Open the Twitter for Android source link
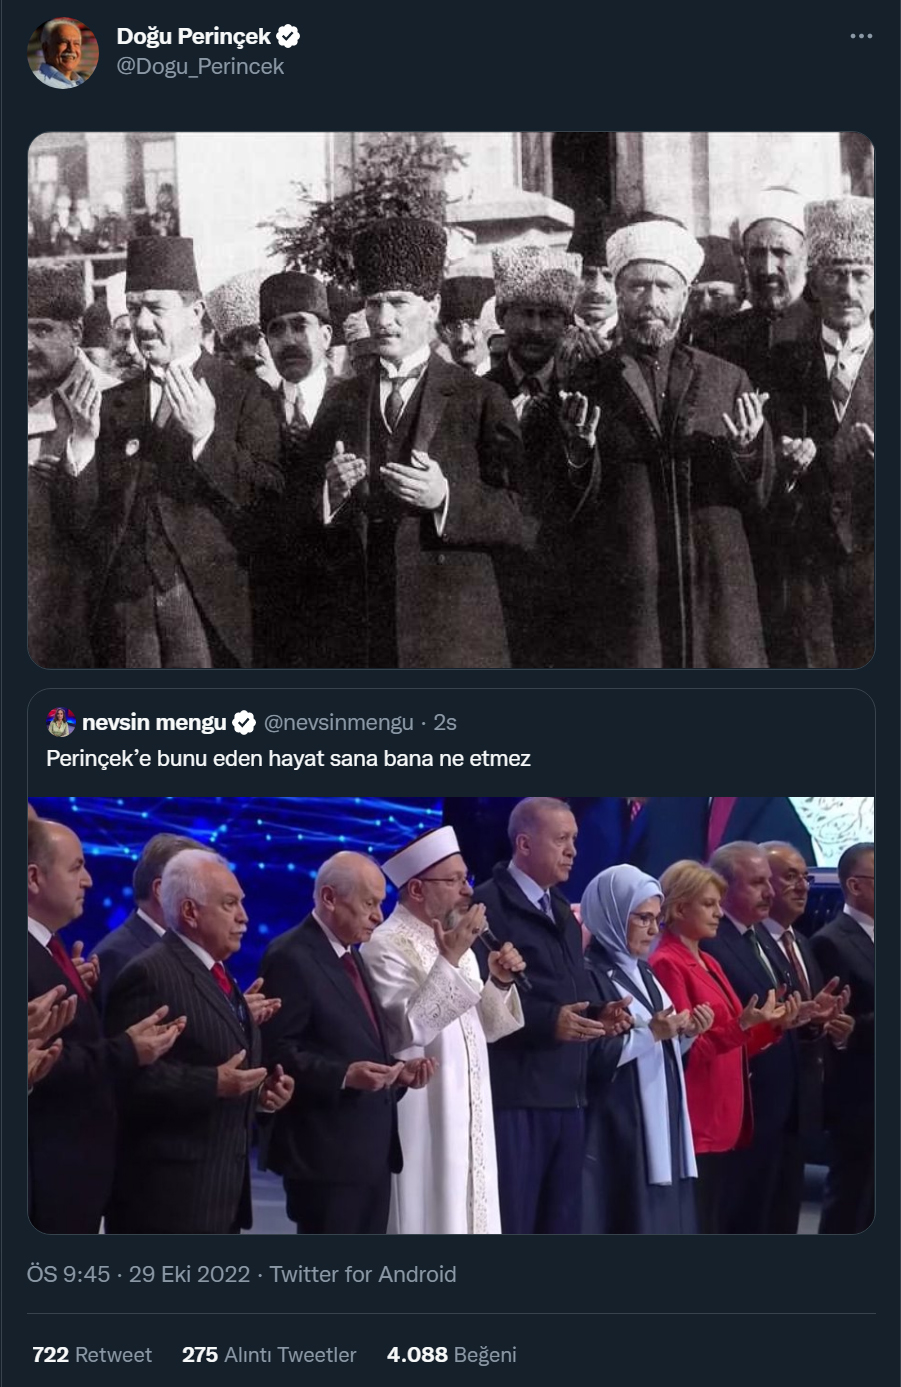 click(363, 1274)
